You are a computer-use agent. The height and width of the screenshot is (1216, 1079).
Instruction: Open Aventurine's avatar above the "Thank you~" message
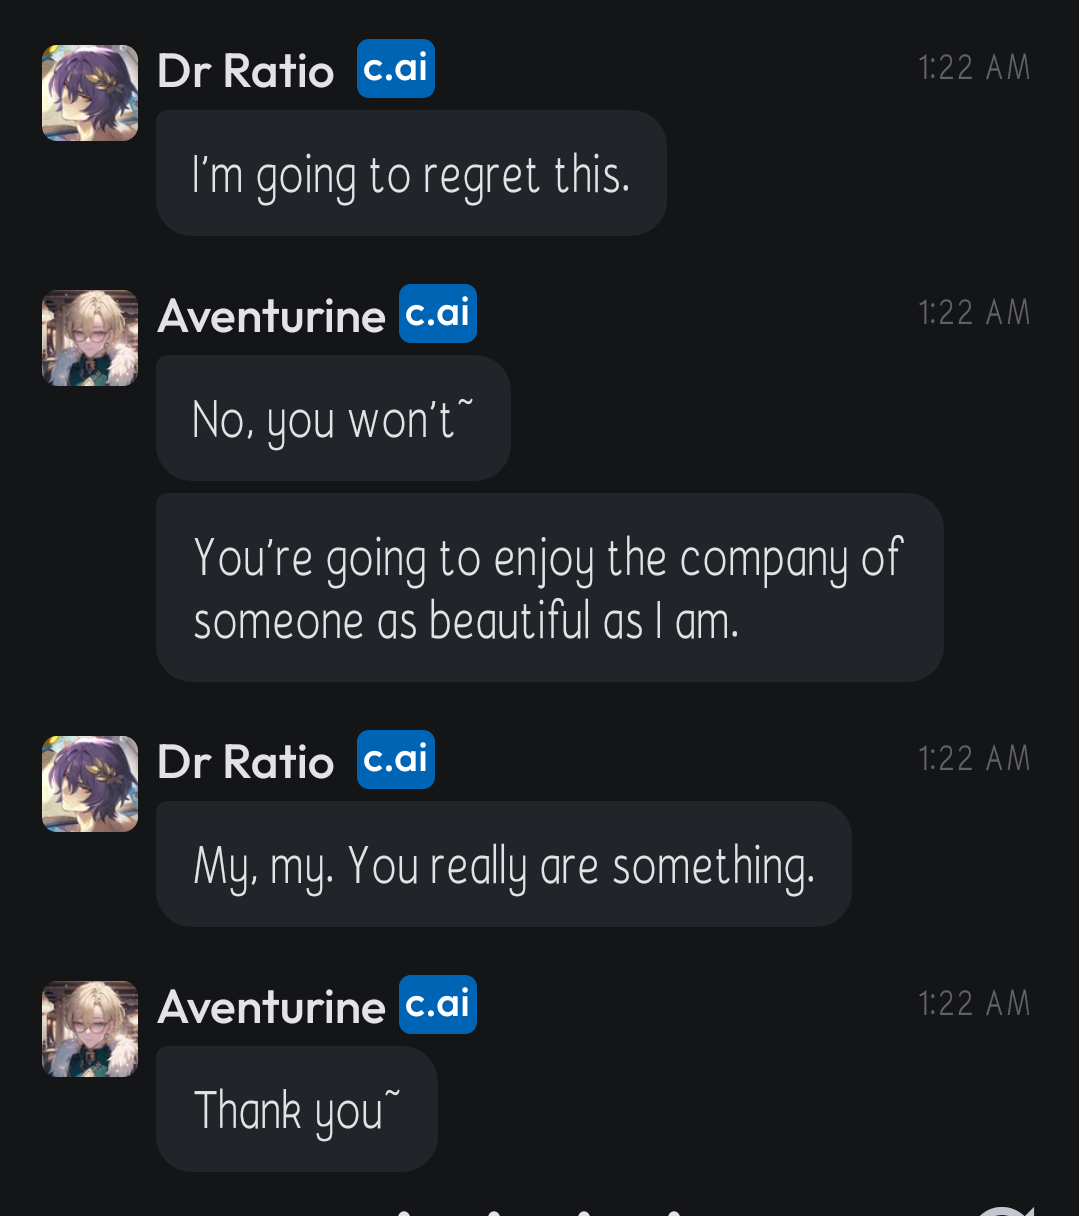(90, 1029)
